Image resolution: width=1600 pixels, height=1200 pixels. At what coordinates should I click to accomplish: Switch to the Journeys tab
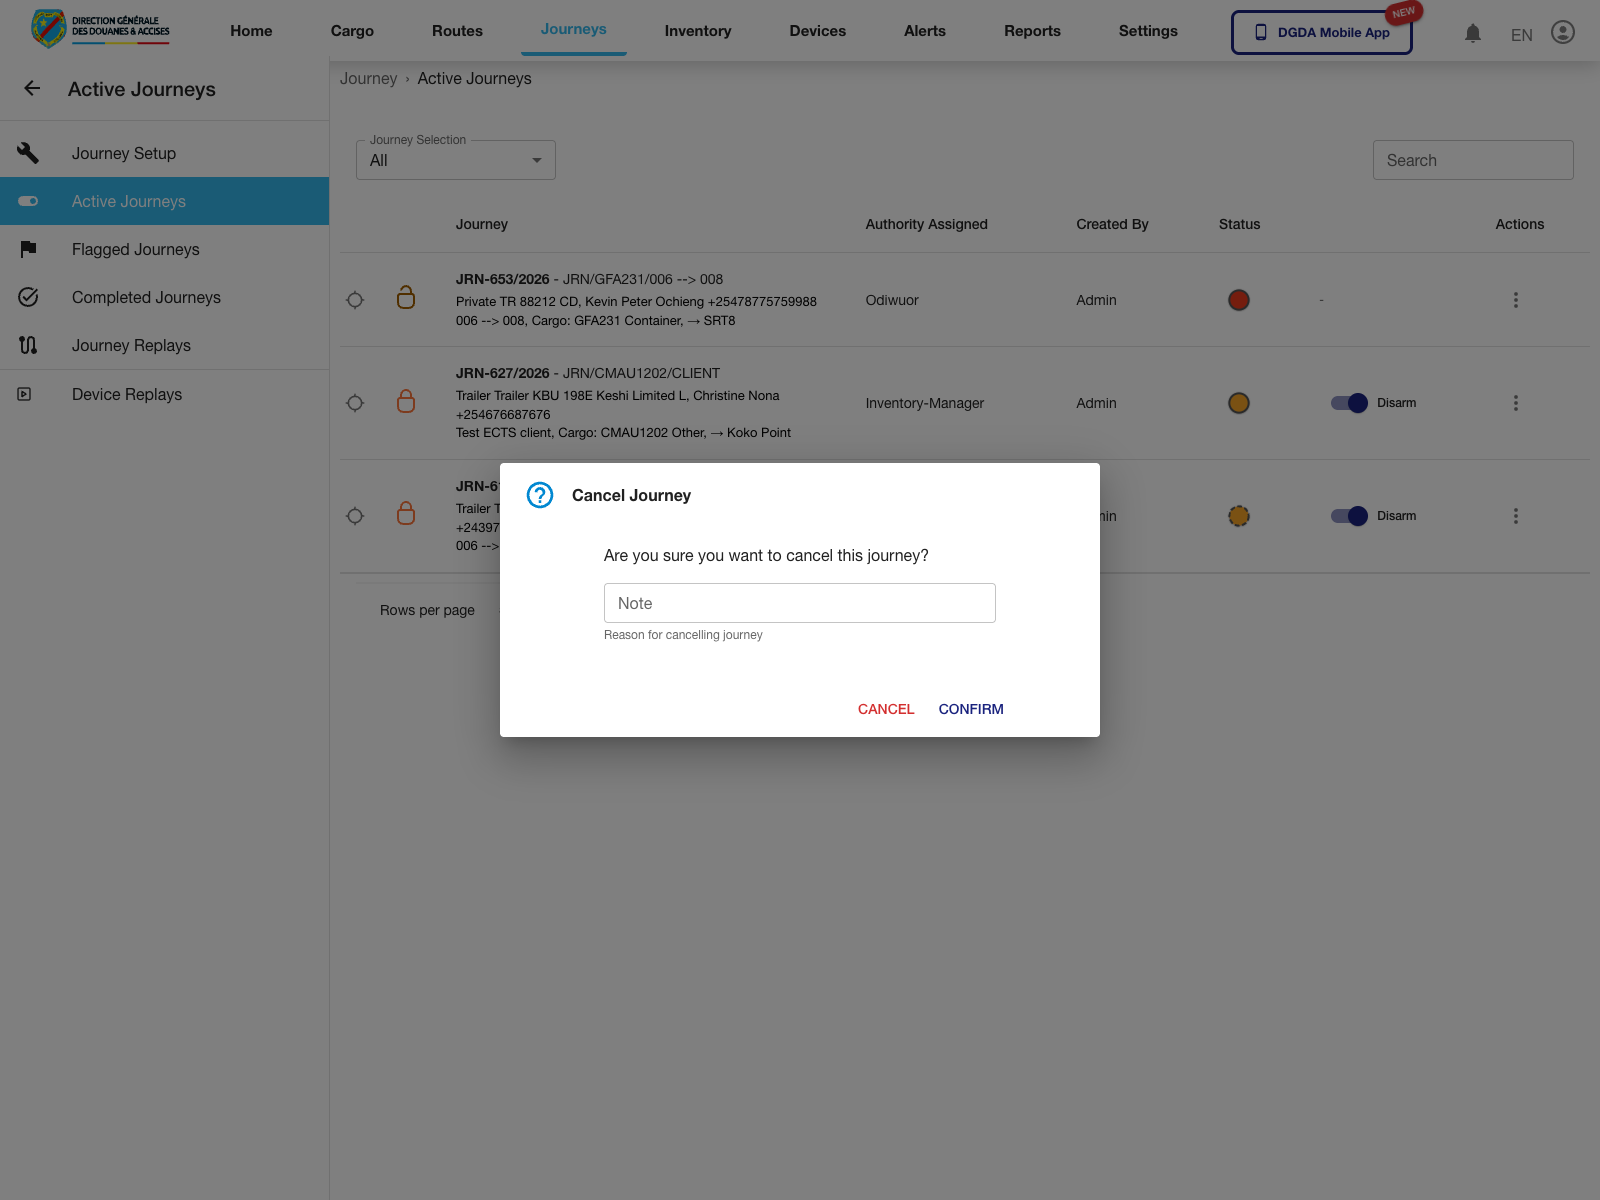(573, 30)
